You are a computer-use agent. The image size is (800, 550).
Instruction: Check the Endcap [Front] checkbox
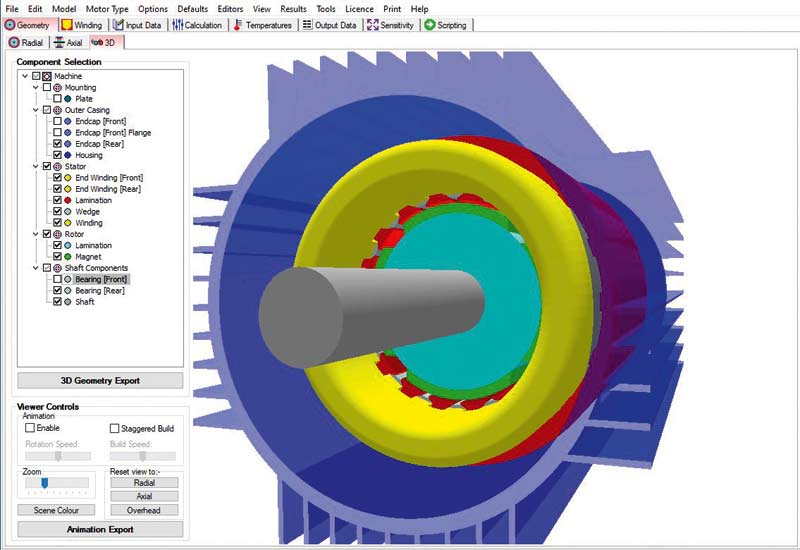click(57, 121)
